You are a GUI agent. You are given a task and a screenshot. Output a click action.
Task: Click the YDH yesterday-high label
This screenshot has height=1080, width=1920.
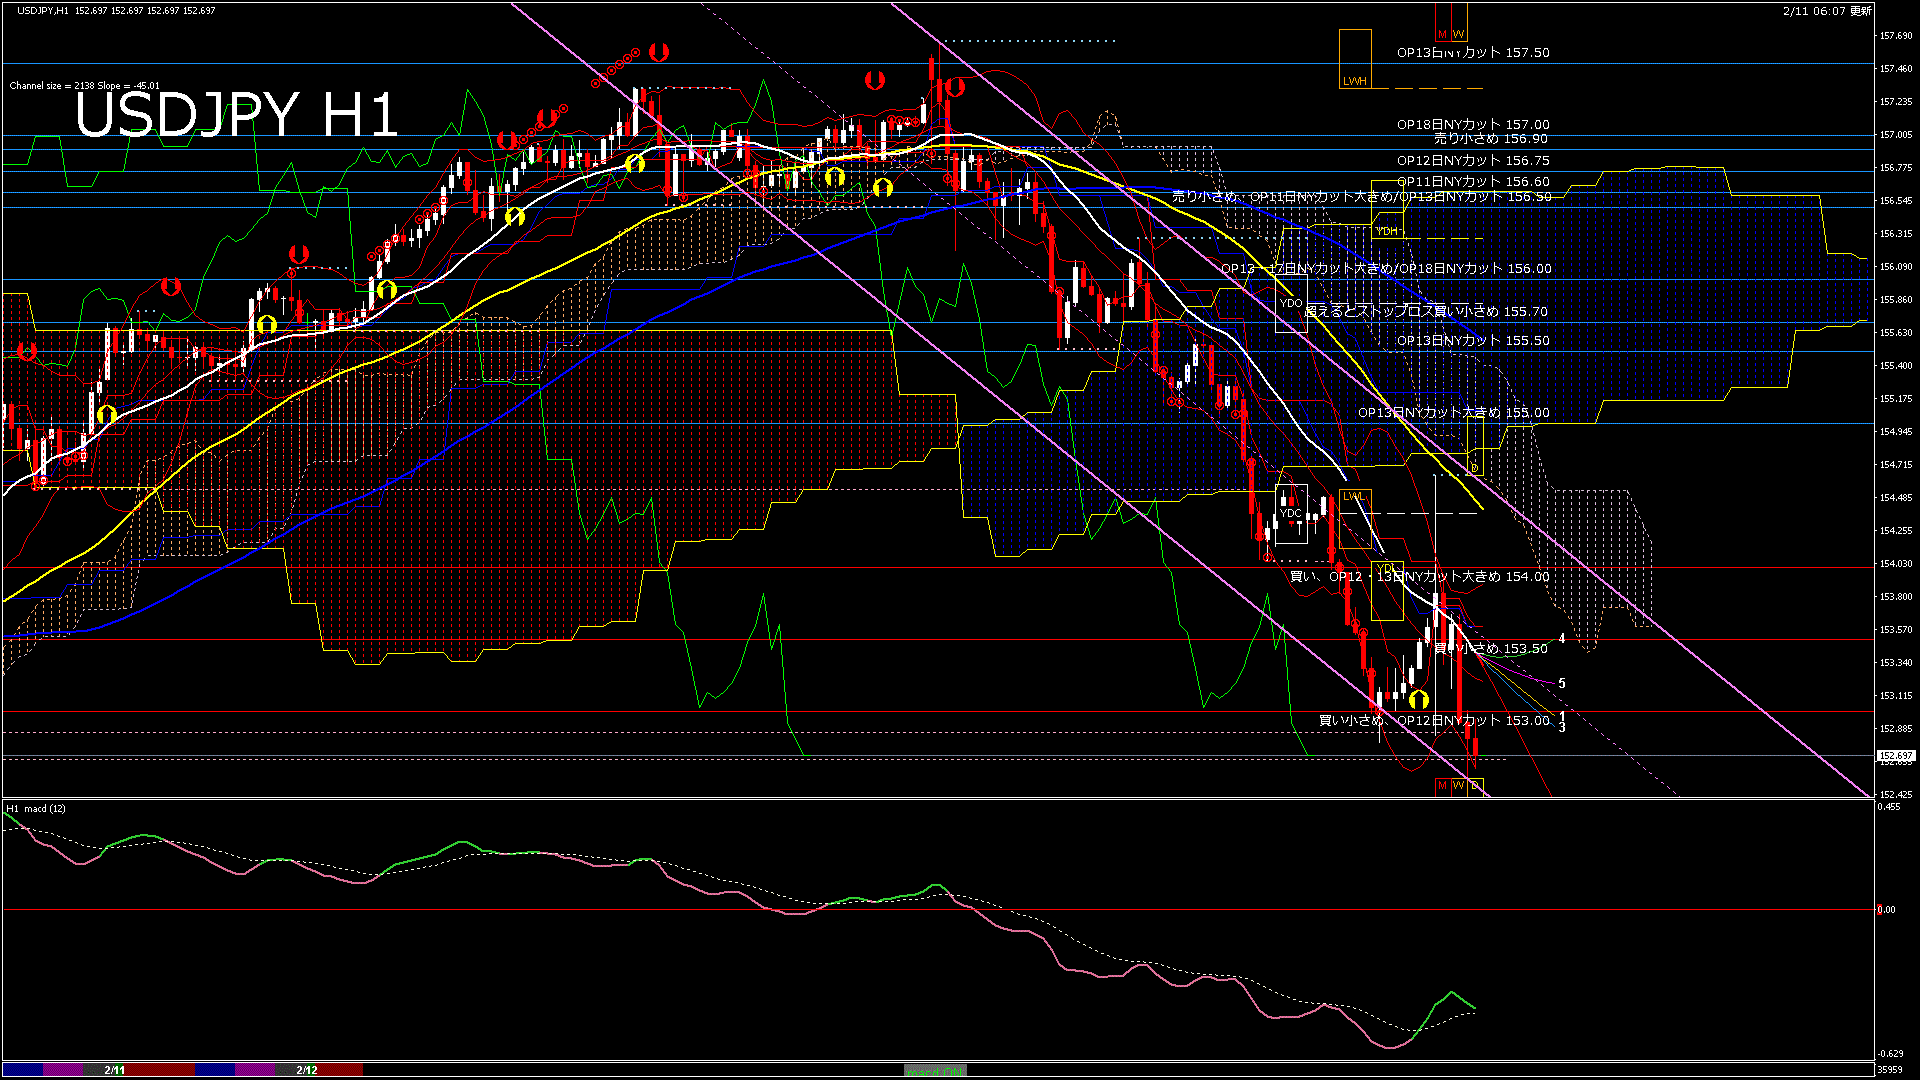pos(1387,231)
